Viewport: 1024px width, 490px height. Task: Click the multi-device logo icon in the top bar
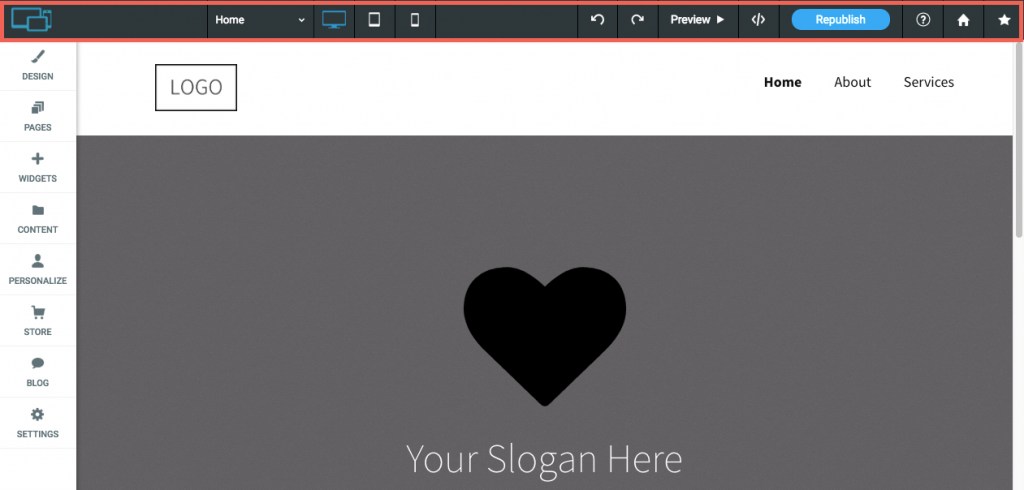[x=32, y=20]
